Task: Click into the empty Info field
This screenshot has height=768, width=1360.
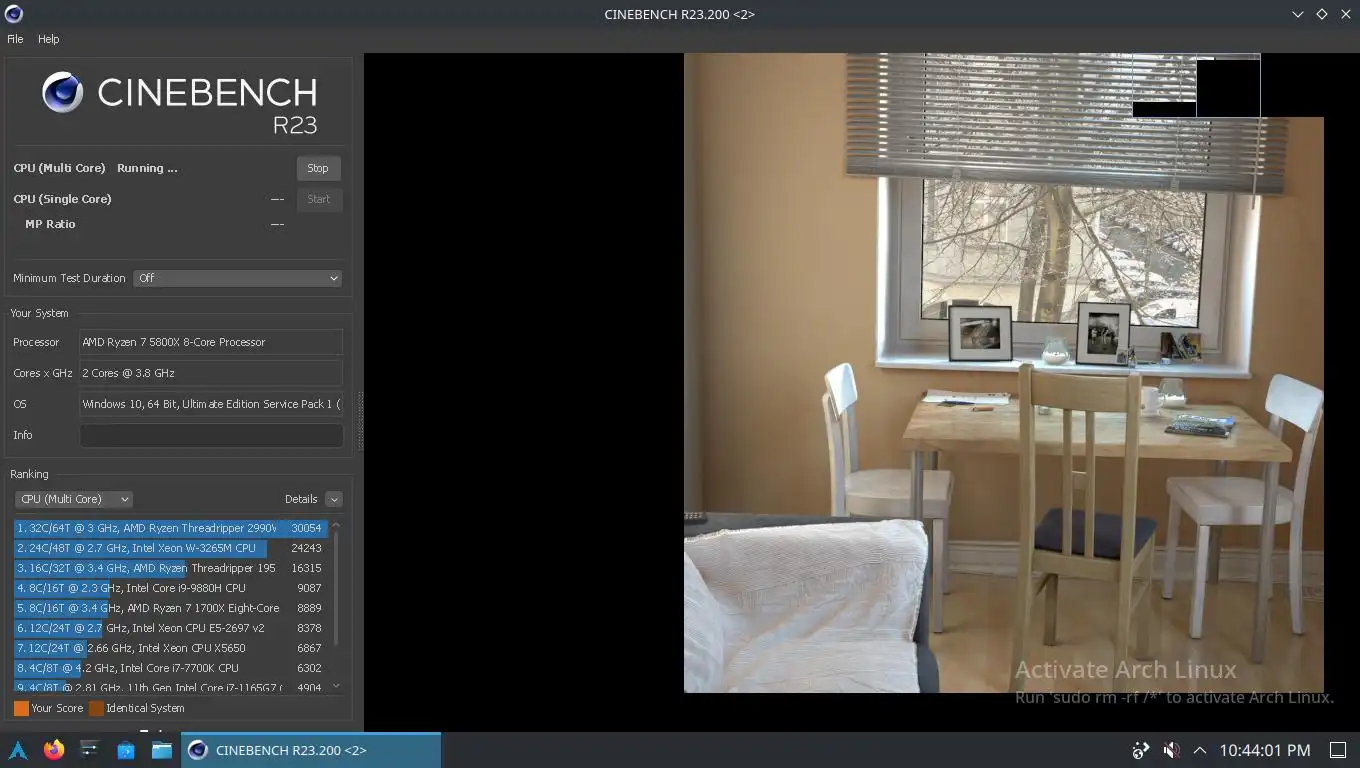Action: (x=211, y=435)
